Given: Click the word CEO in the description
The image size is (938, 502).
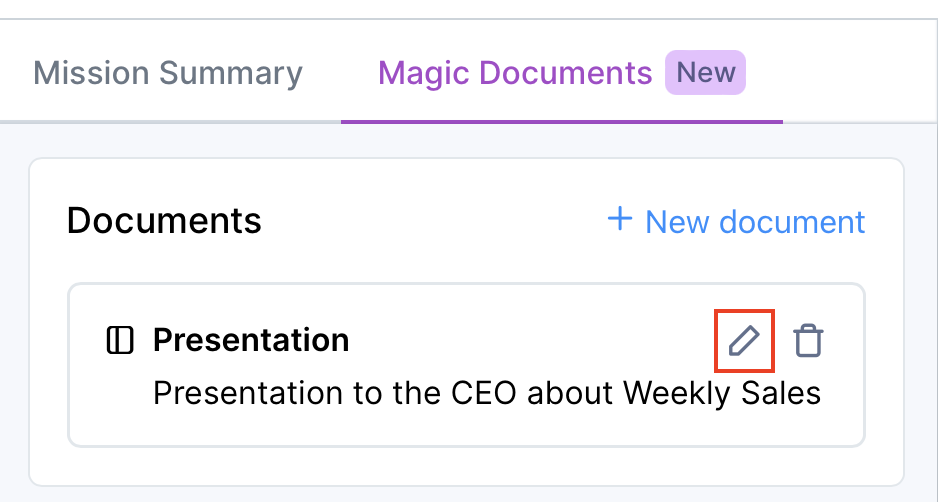Looking at the screenshot, I should pyautogui.click(x=485, y=393).
